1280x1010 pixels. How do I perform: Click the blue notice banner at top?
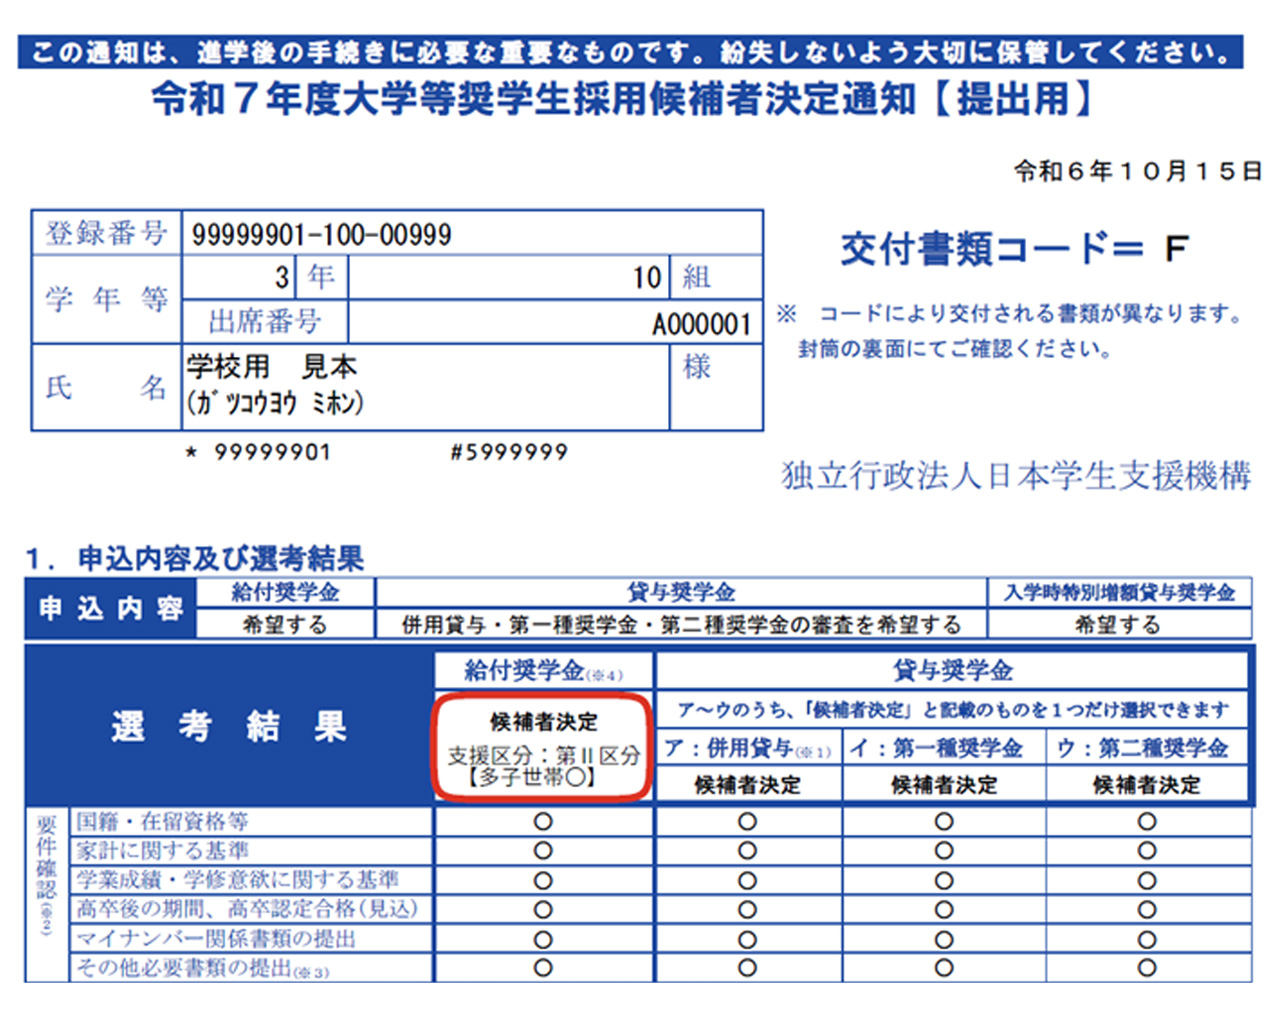coord(630,52)
